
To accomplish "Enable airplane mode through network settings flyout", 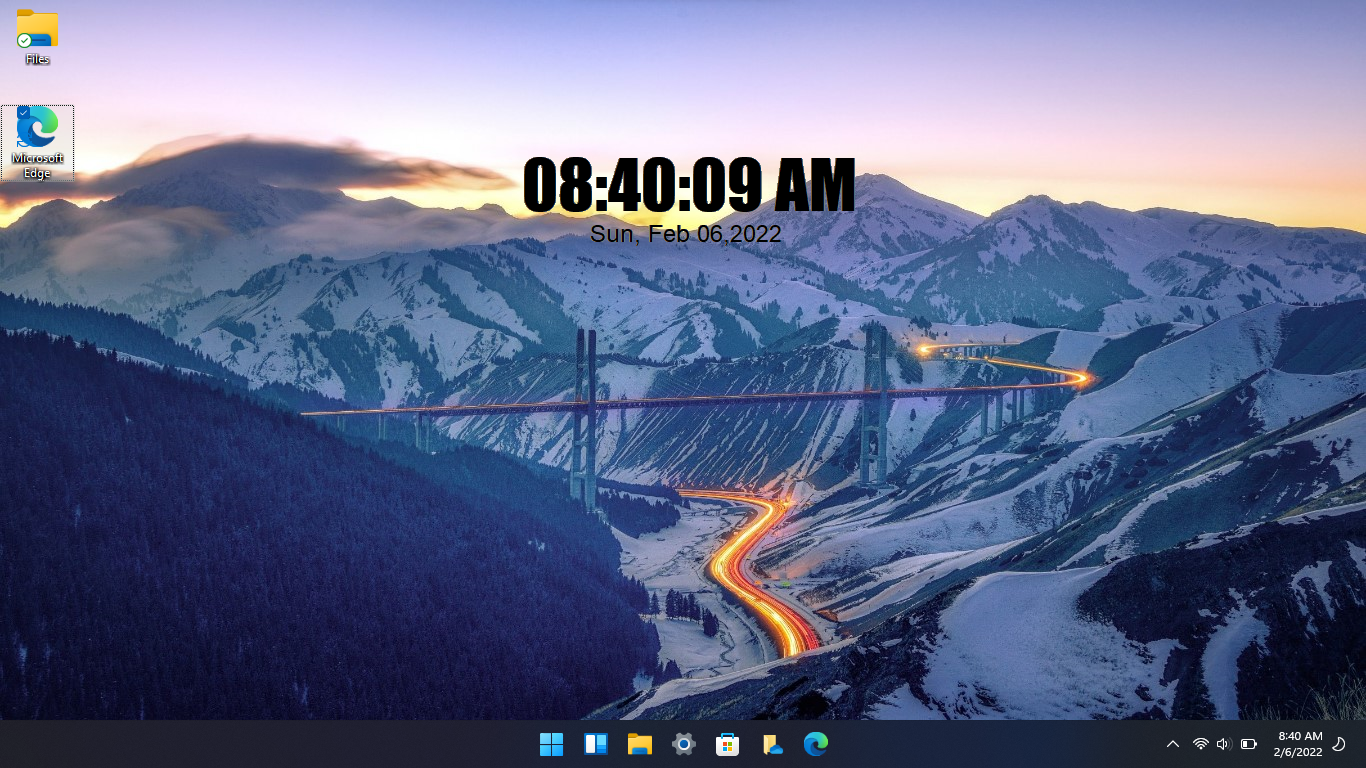I will [1198, 744].
